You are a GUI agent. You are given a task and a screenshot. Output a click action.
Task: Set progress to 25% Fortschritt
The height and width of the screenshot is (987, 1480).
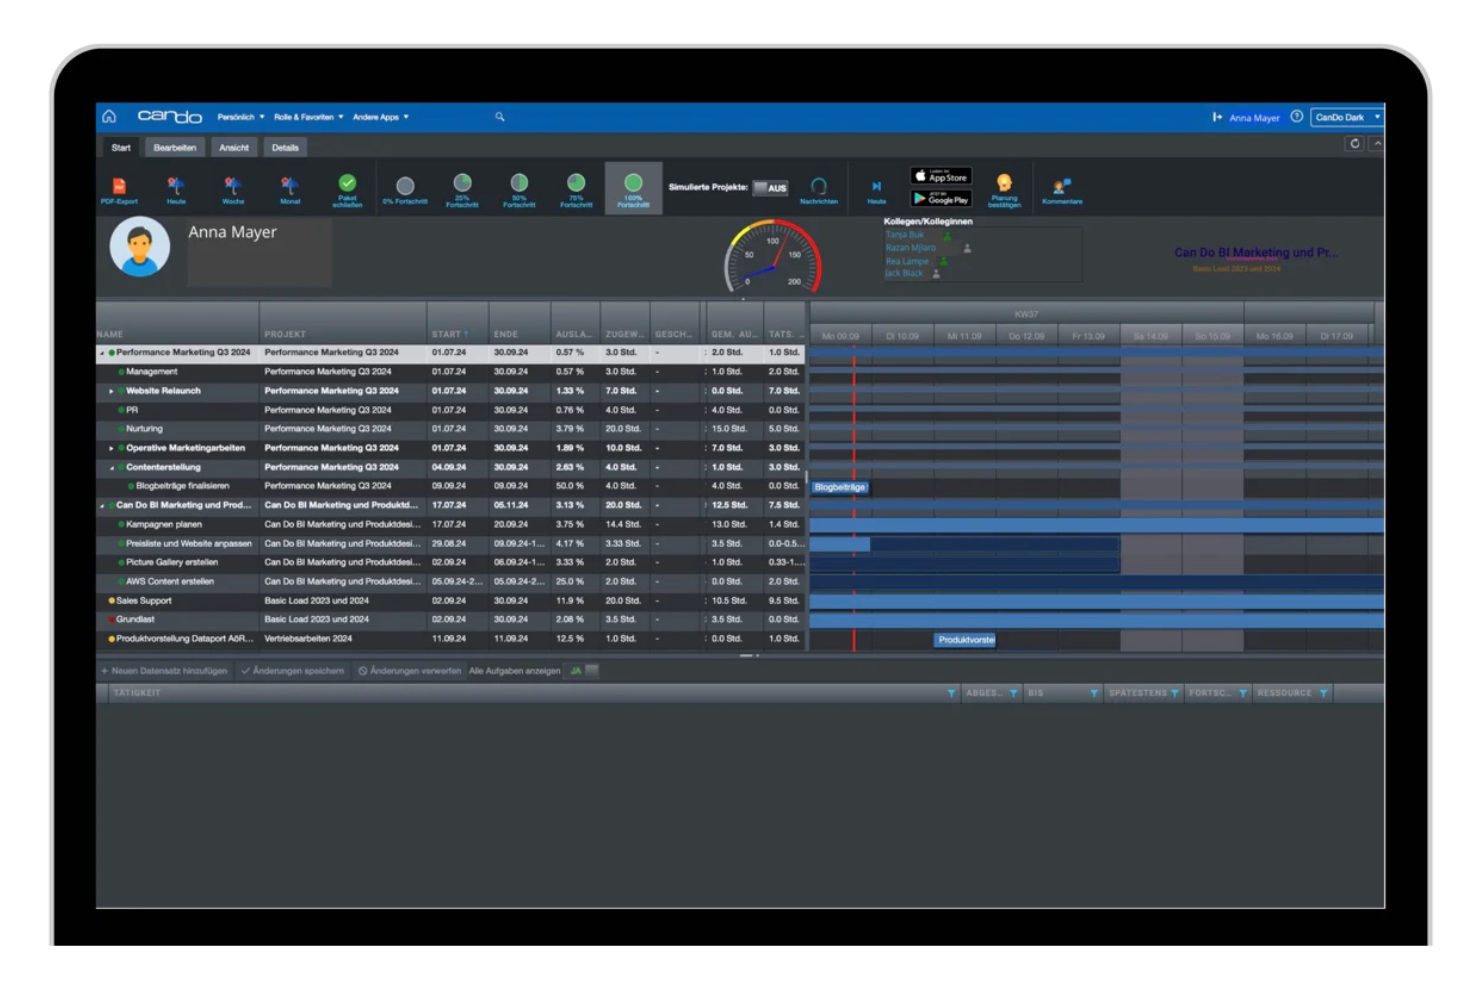pos(462,189)
